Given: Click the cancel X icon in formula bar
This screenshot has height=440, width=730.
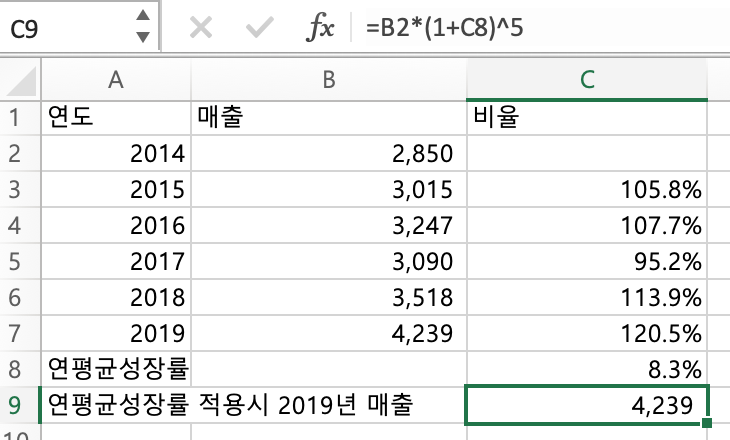Looking at the screenshot, I should point(201,27).
